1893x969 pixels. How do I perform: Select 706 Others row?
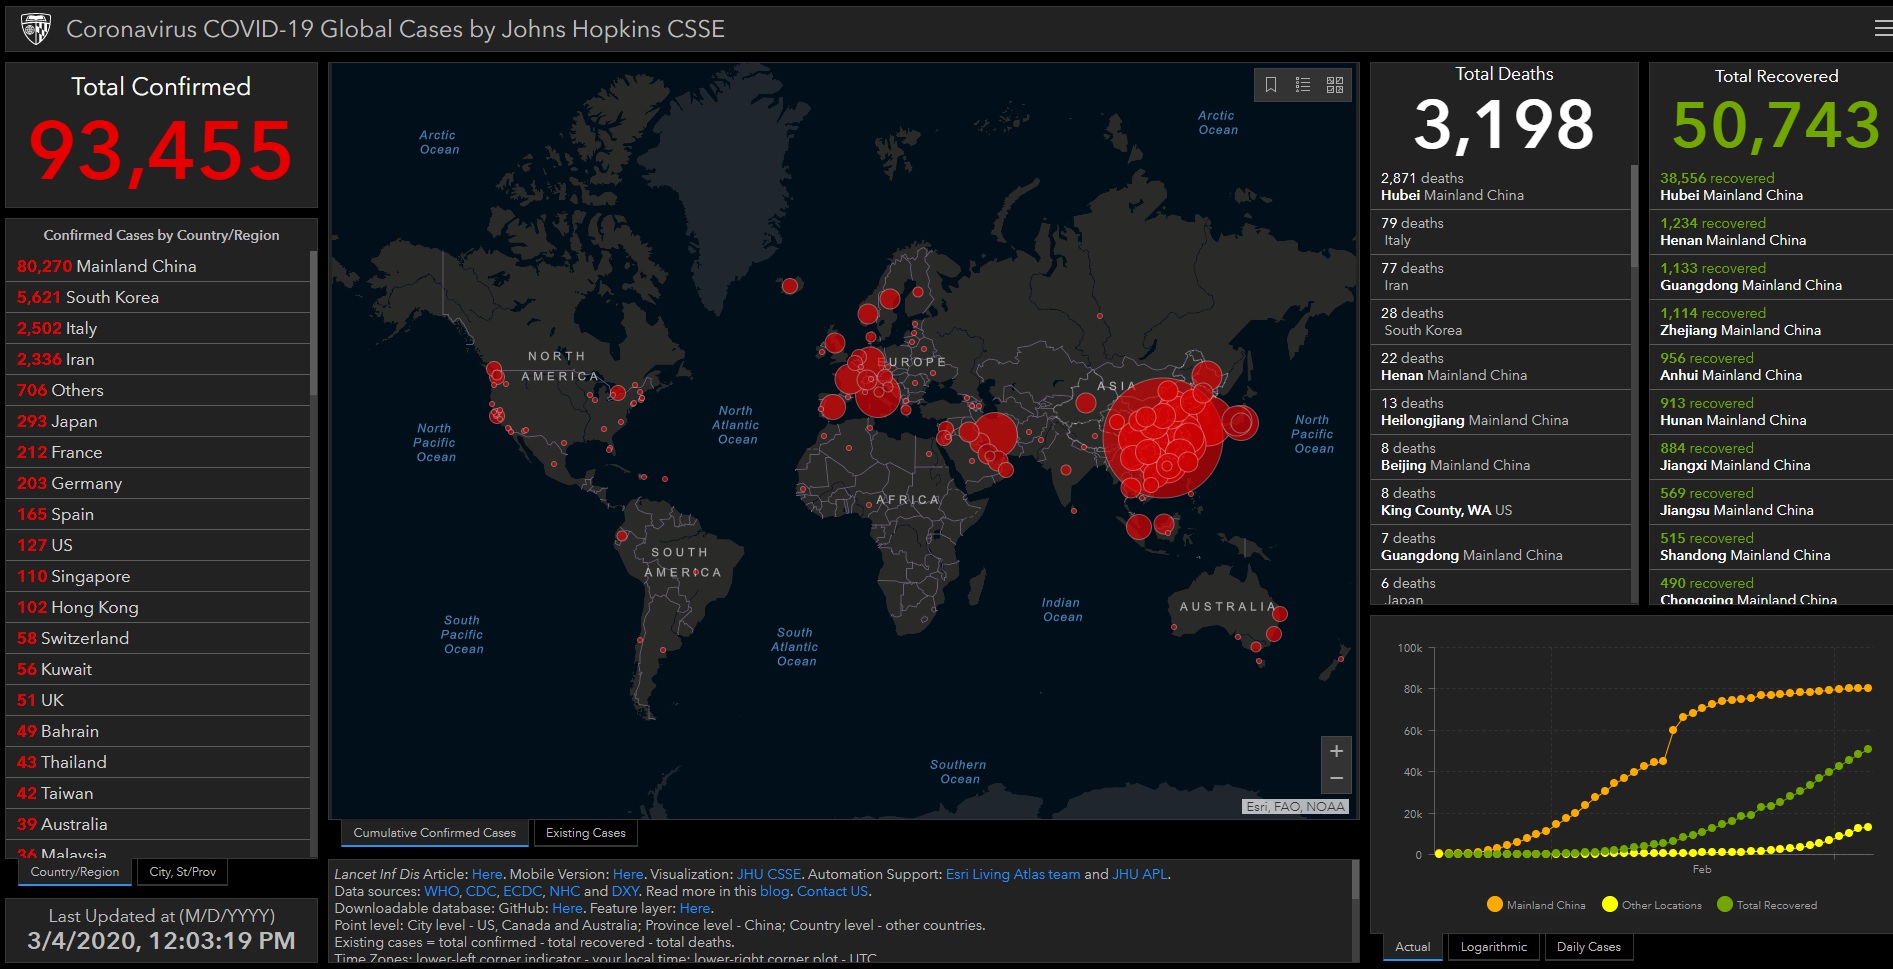[158, 390]
